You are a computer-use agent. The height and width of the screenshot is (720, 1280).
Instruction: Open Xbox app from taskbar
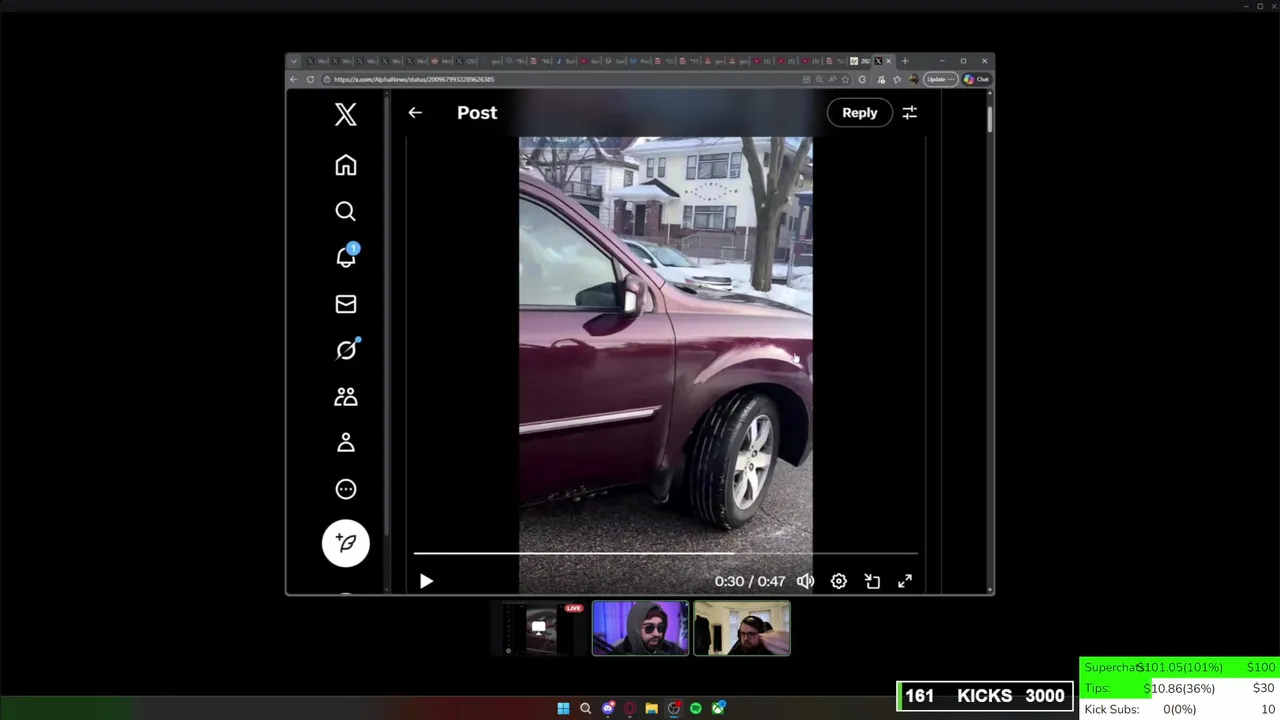(718, 708)
